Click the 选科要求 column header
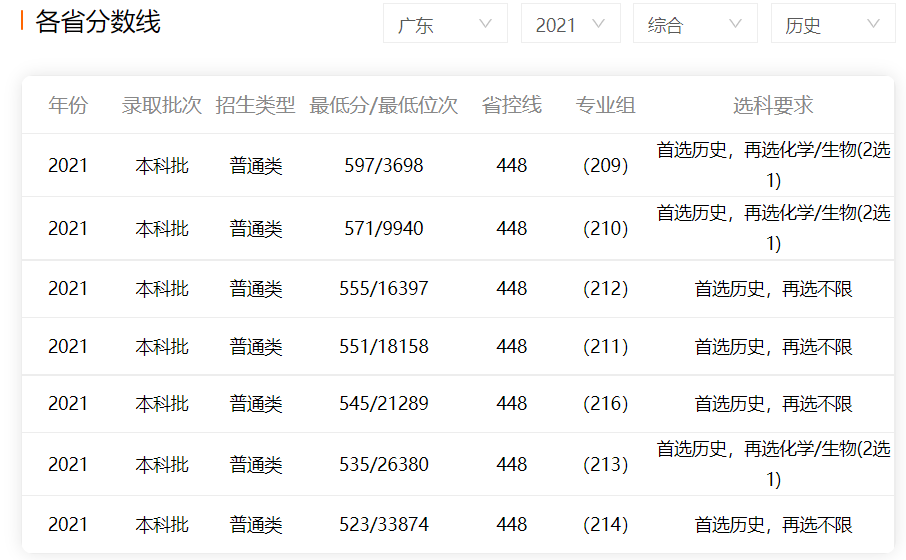The image size is (906, 560). tap(773, 105)
